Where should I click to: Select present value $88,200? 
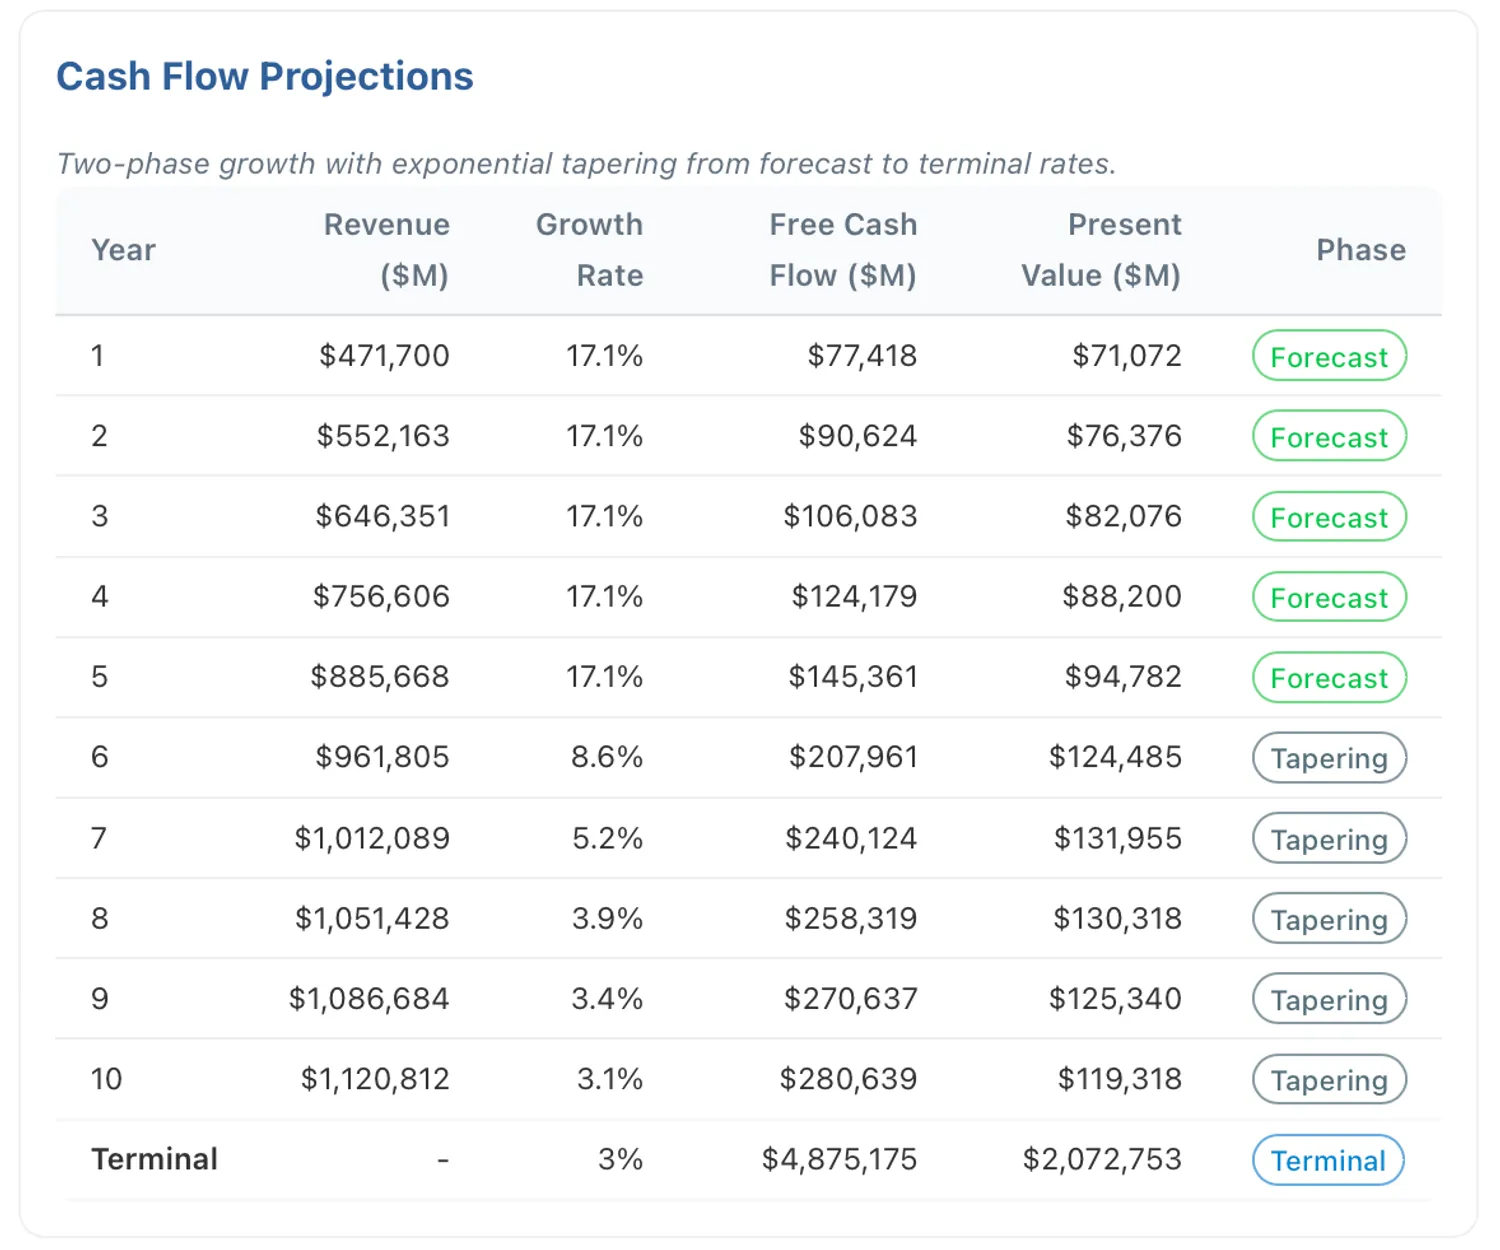1122,597
